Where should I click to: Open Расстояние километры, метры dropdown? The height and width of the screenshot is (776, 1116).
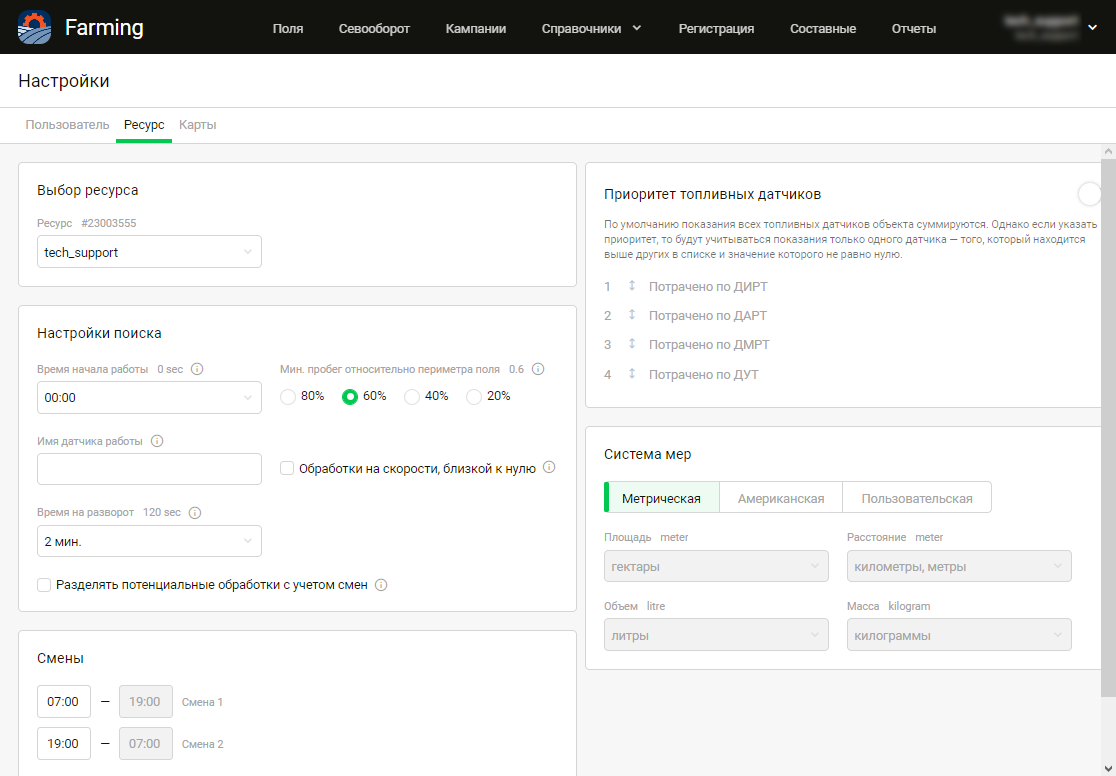(x=959, y=567)
